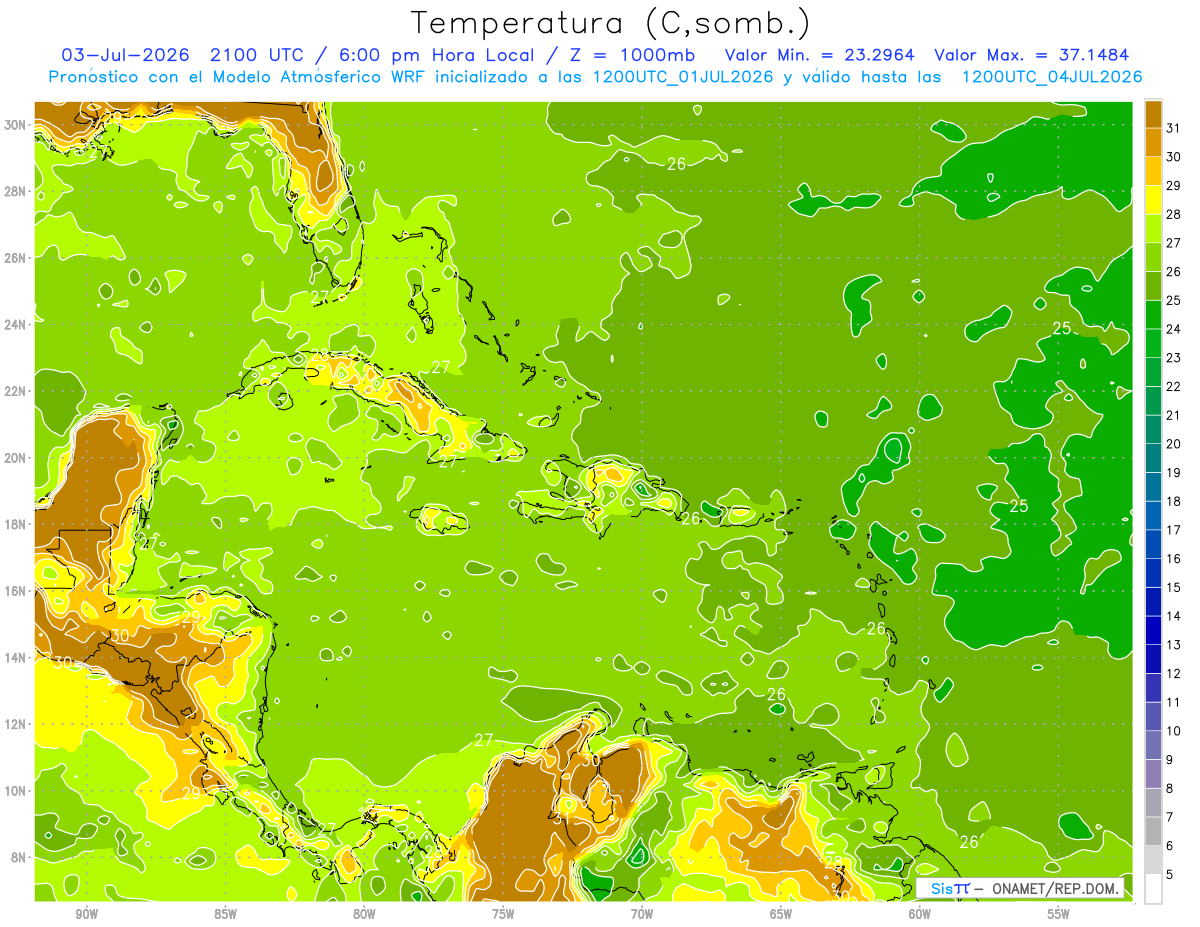1200x927 pixels.
Task: Click color scale number 7
Action: [x=1170, y=817]
